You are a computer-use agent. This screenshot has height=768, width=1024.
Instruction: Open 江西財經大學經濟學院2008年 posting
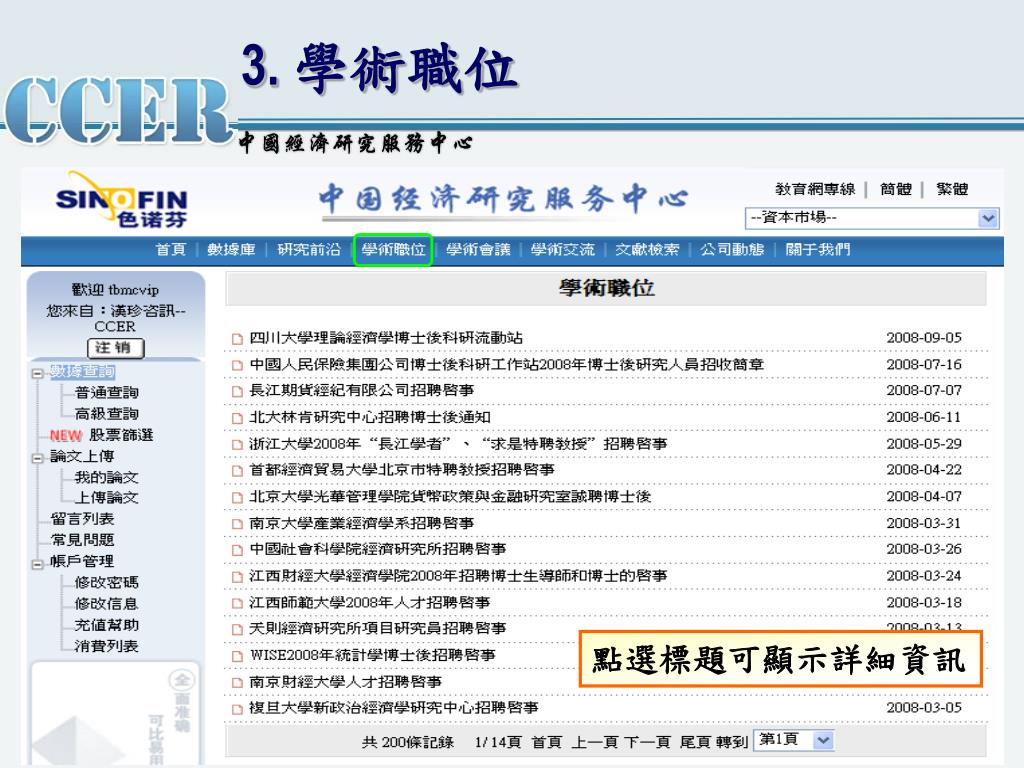pos(458,576)
